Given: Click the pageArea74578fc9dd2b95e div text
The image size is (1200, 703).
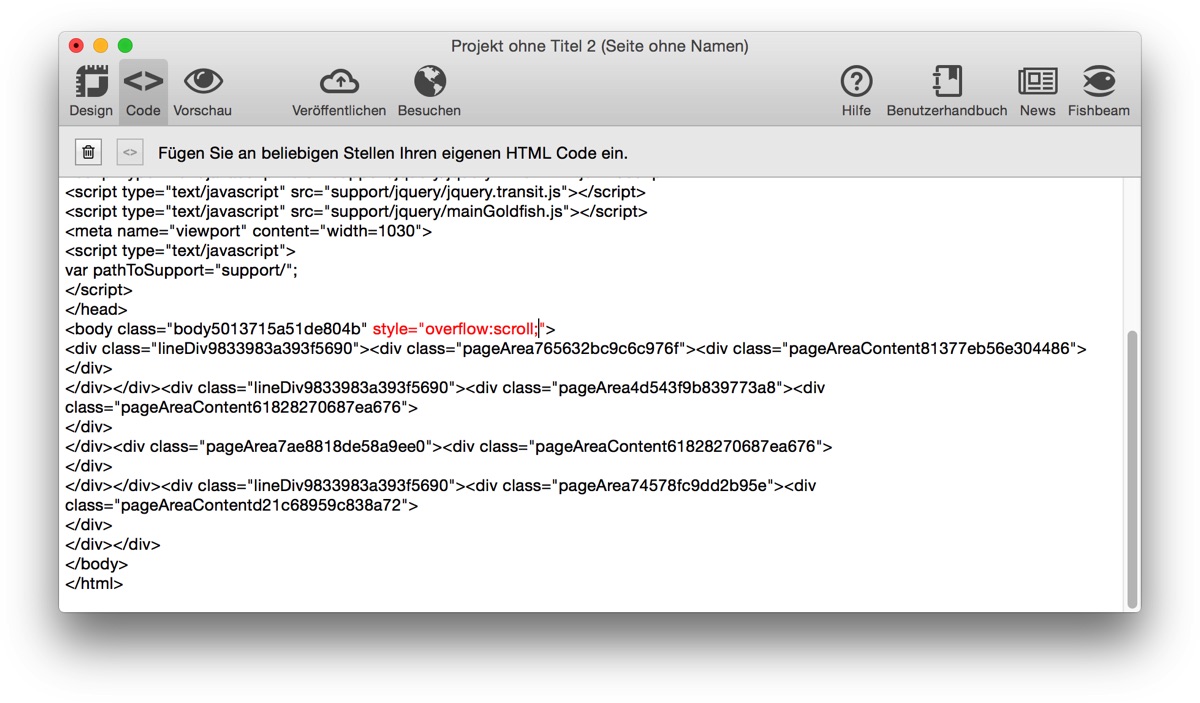Looking at the screenshot, I should (626, 485).
